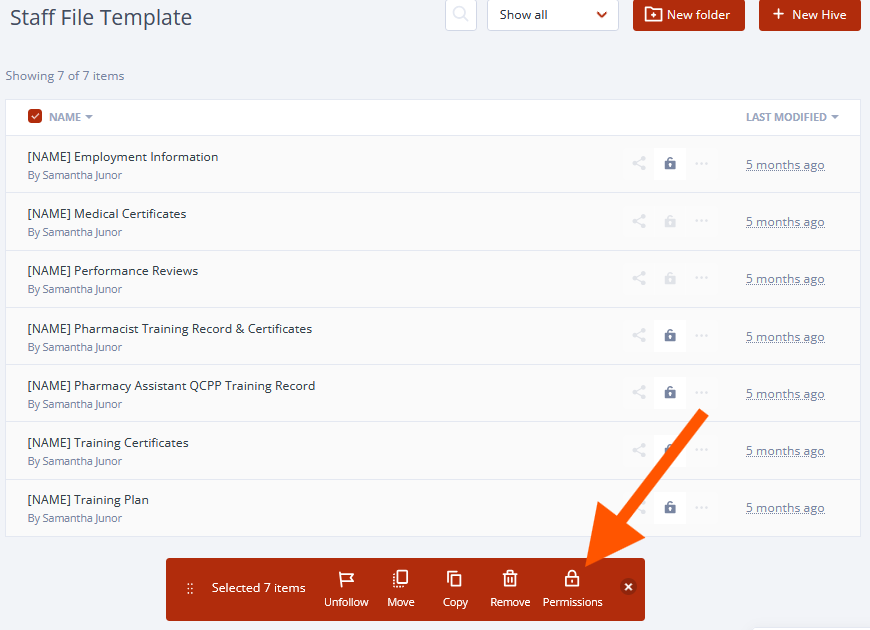
Task: Uncheck the select-all checkbox beside NAME
Action: (35, 117)
